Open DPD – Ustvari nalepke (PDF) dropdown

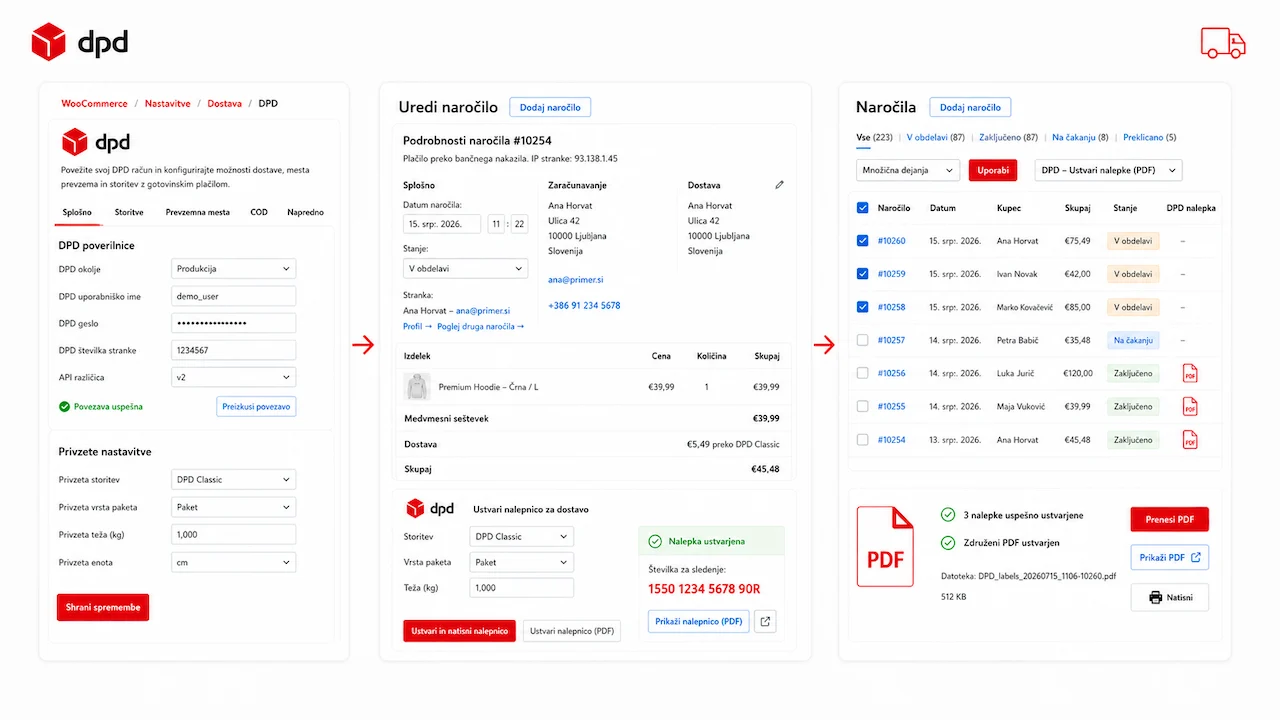click(x=1108, y=170)
